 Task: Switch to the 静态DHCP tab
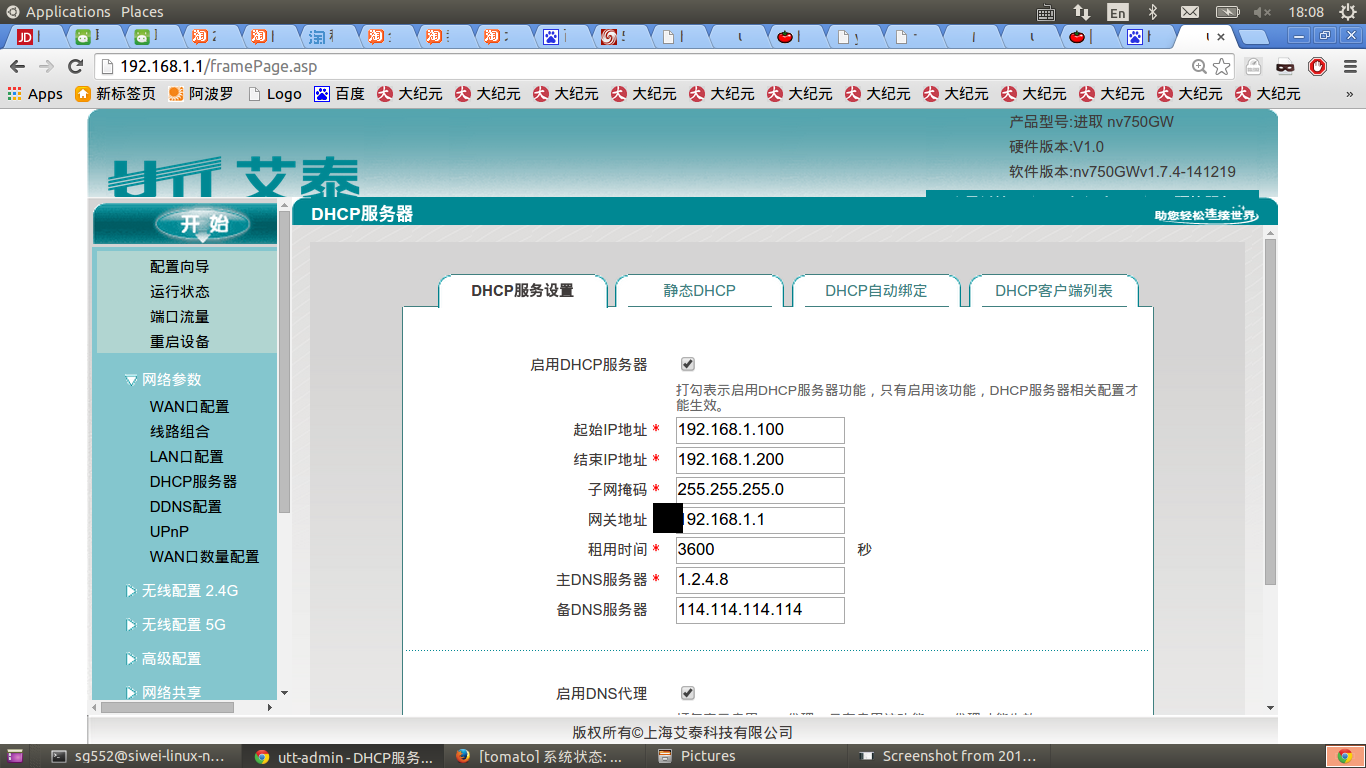(700, 291)
